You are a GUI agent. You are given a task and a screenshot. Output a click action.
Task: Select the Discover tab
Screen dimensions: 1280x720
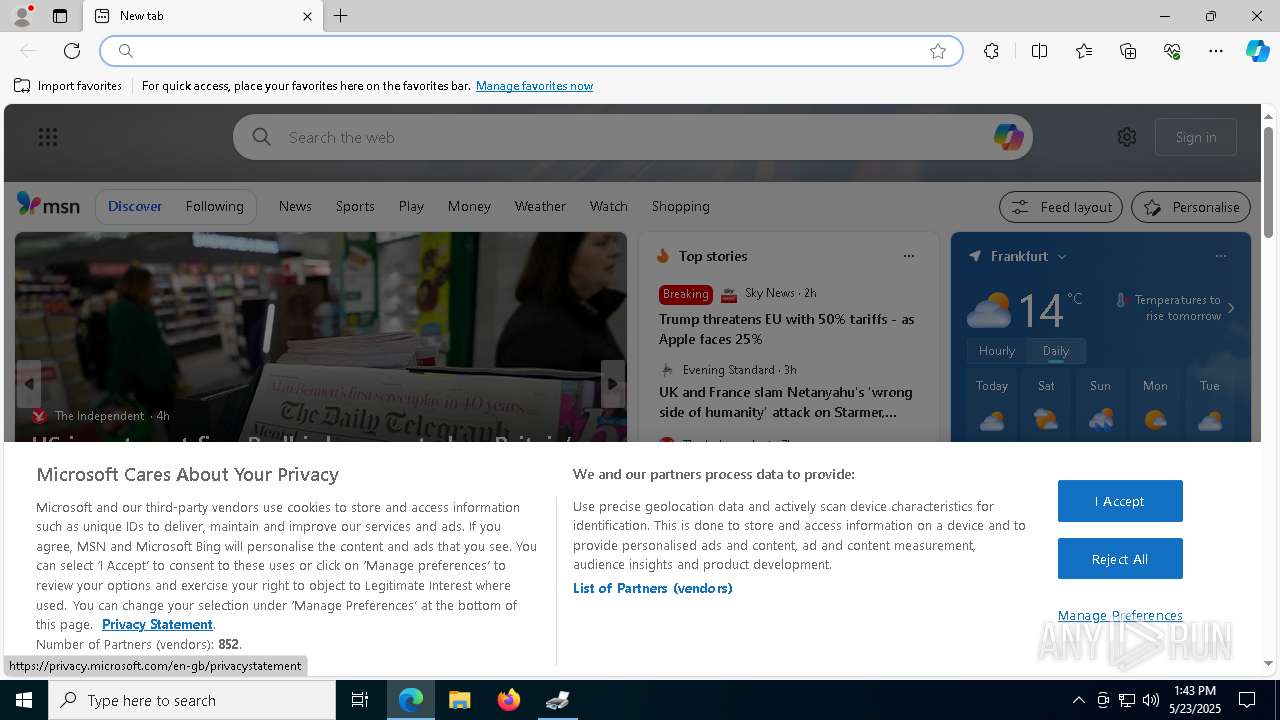135,206
